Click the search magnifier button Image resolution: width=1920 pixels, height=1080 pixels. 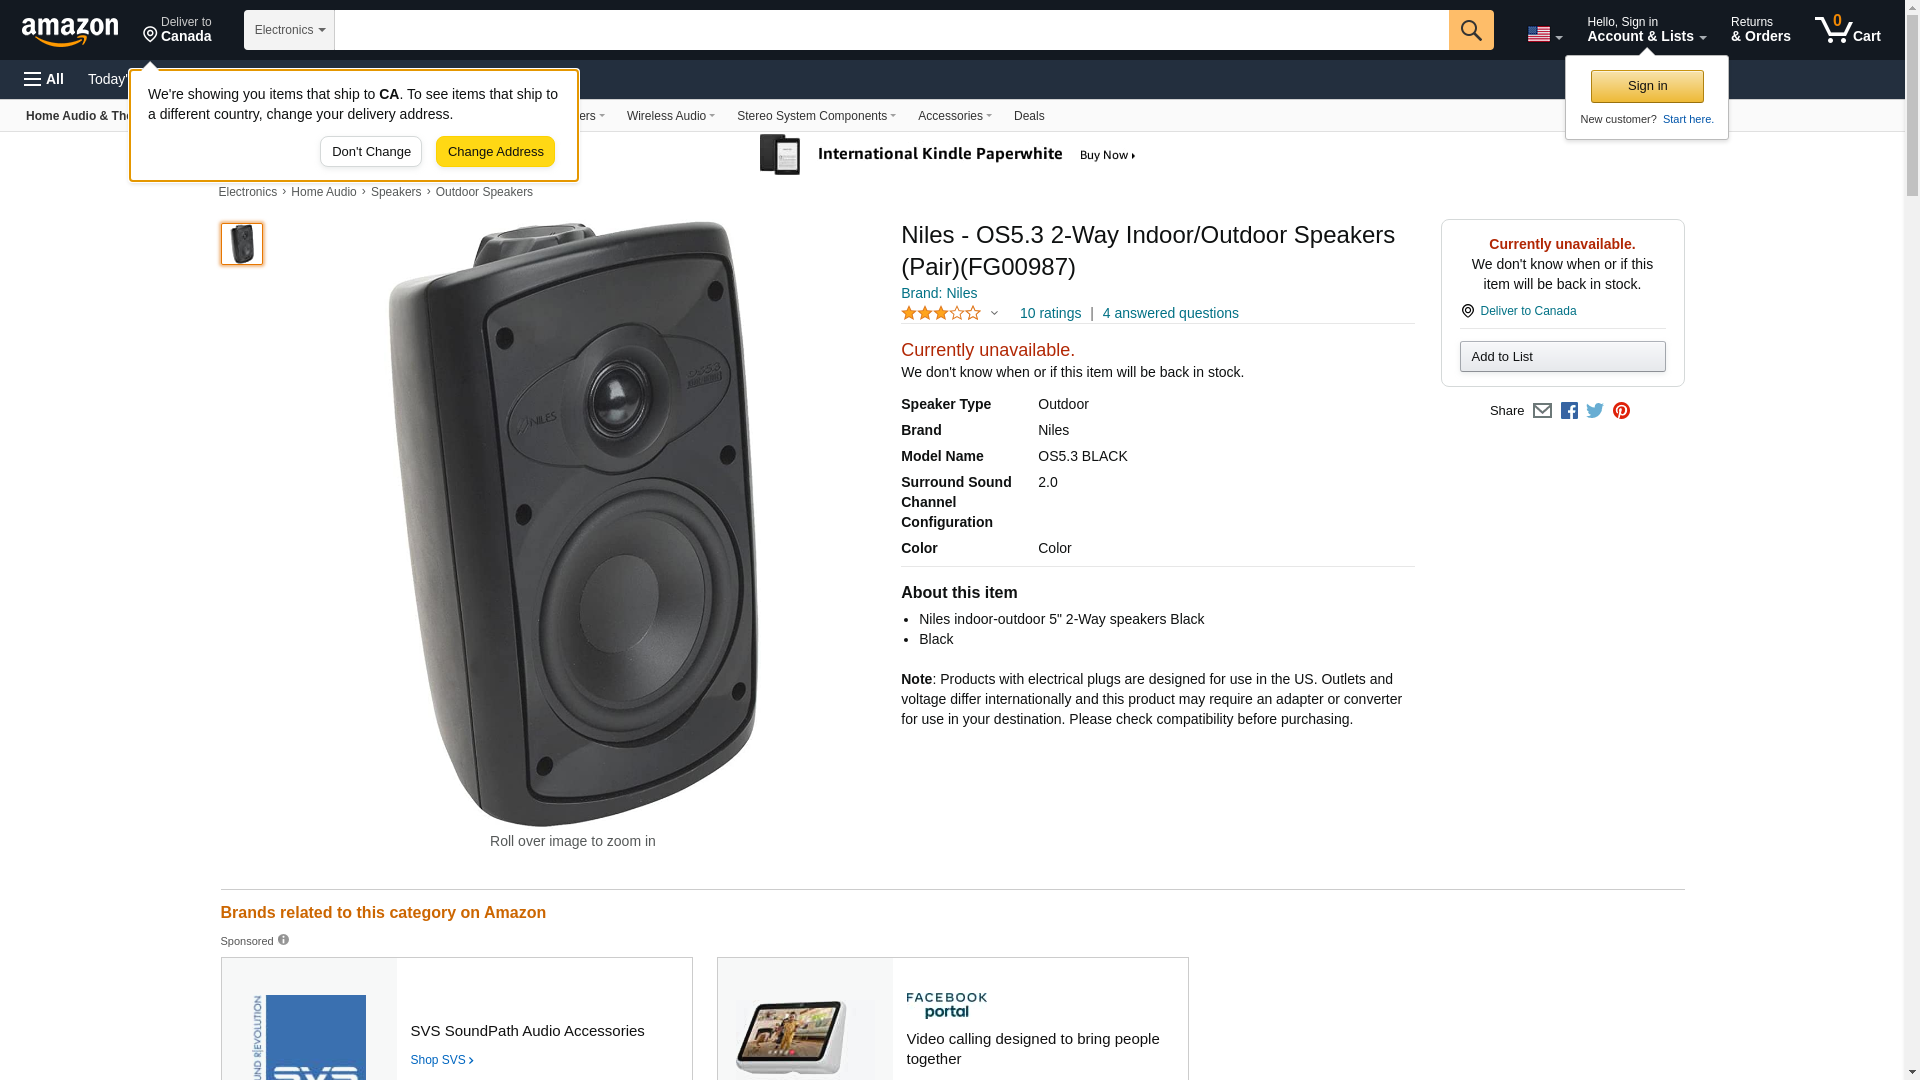(1470, 30)
